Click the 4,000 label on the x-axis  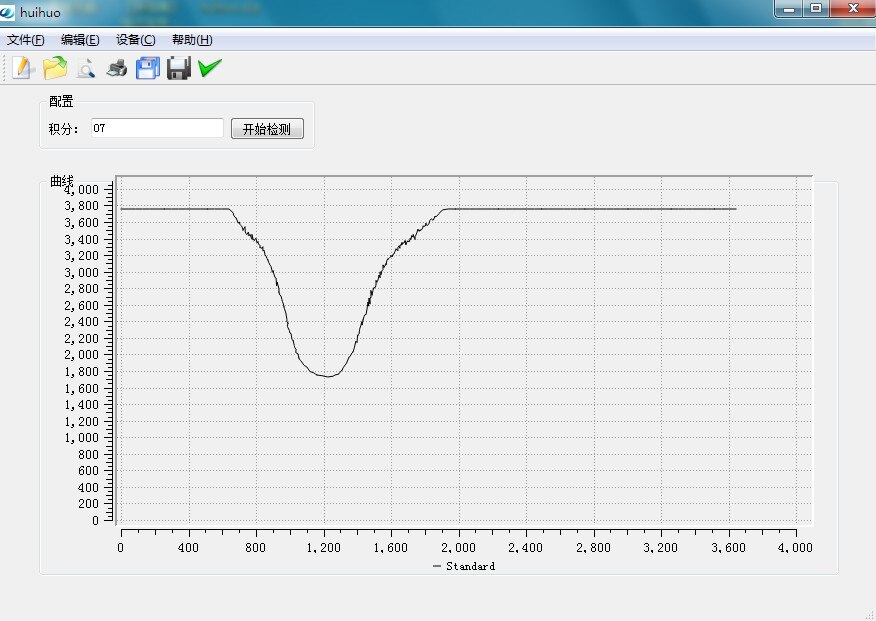(x=795, y=548)
